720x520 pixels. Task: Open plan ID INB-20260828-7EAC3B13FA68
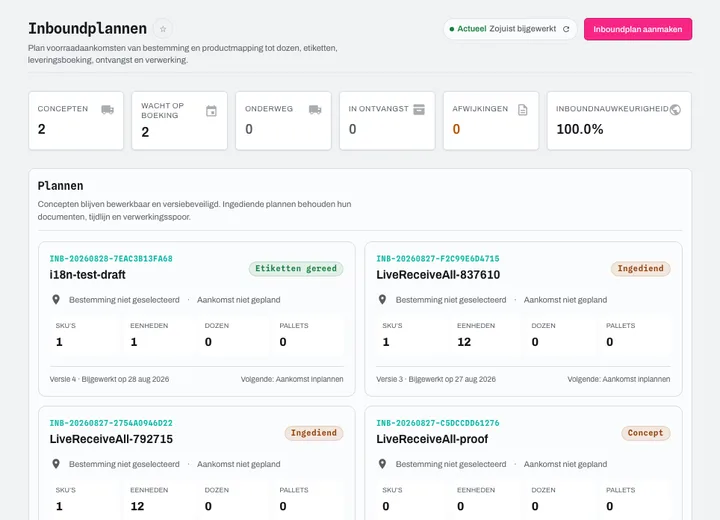[111, 259]
